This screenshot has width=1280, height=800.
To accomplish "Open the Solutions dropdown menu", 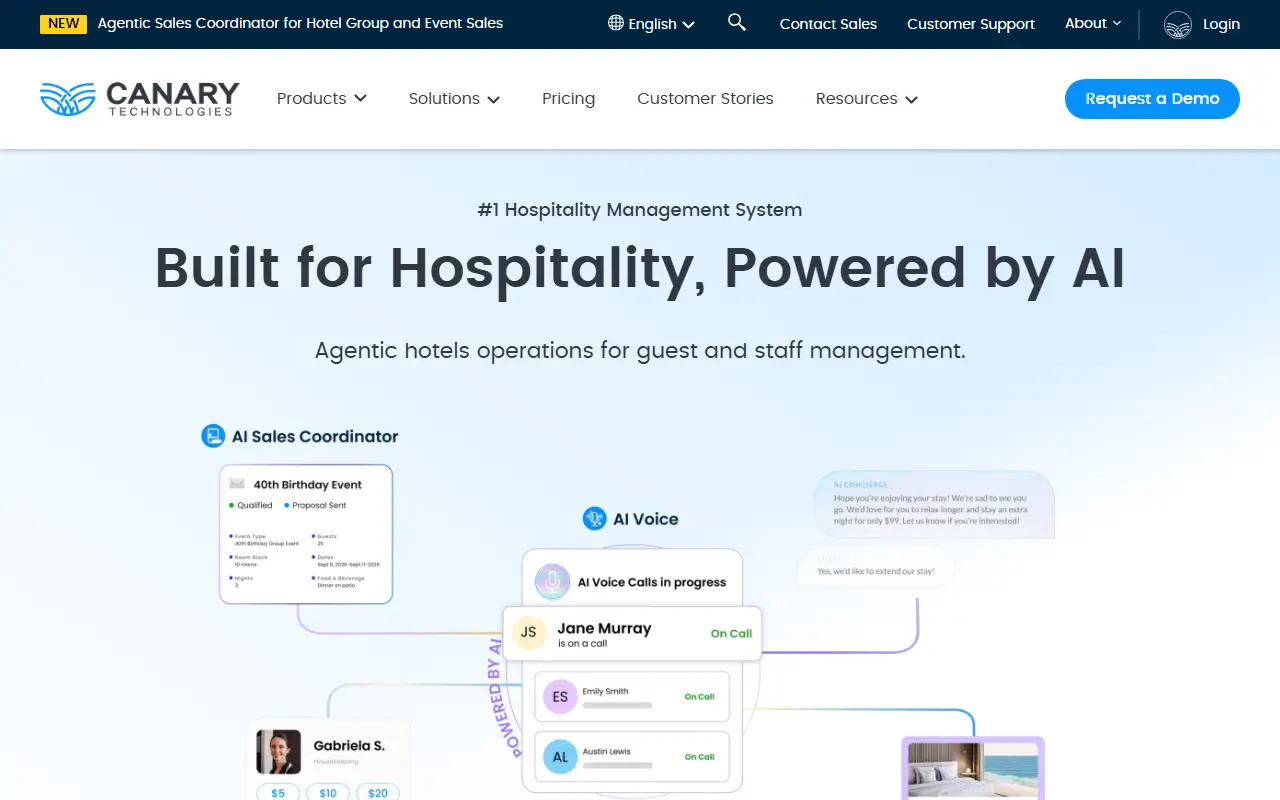I will coord(454,98).
